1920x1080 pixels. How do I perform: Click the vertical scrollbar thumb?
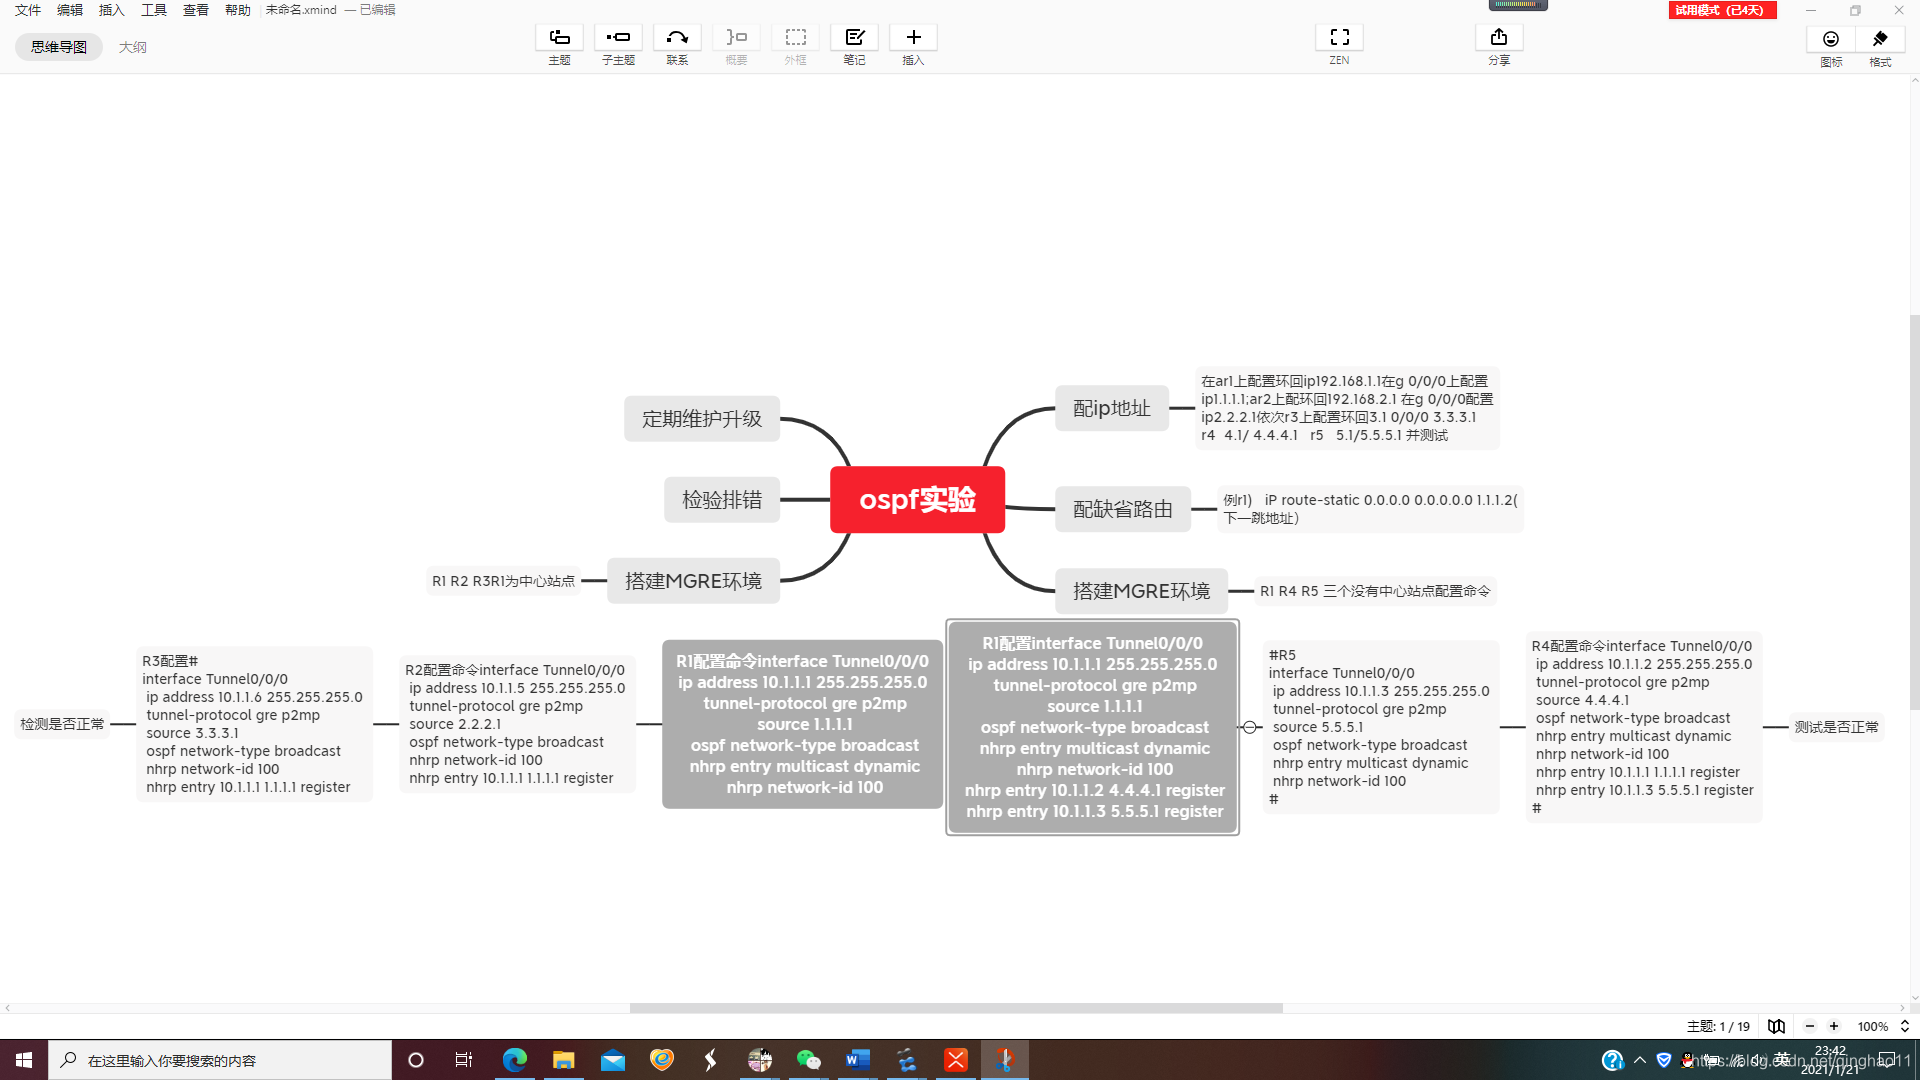pos(1914,512)
